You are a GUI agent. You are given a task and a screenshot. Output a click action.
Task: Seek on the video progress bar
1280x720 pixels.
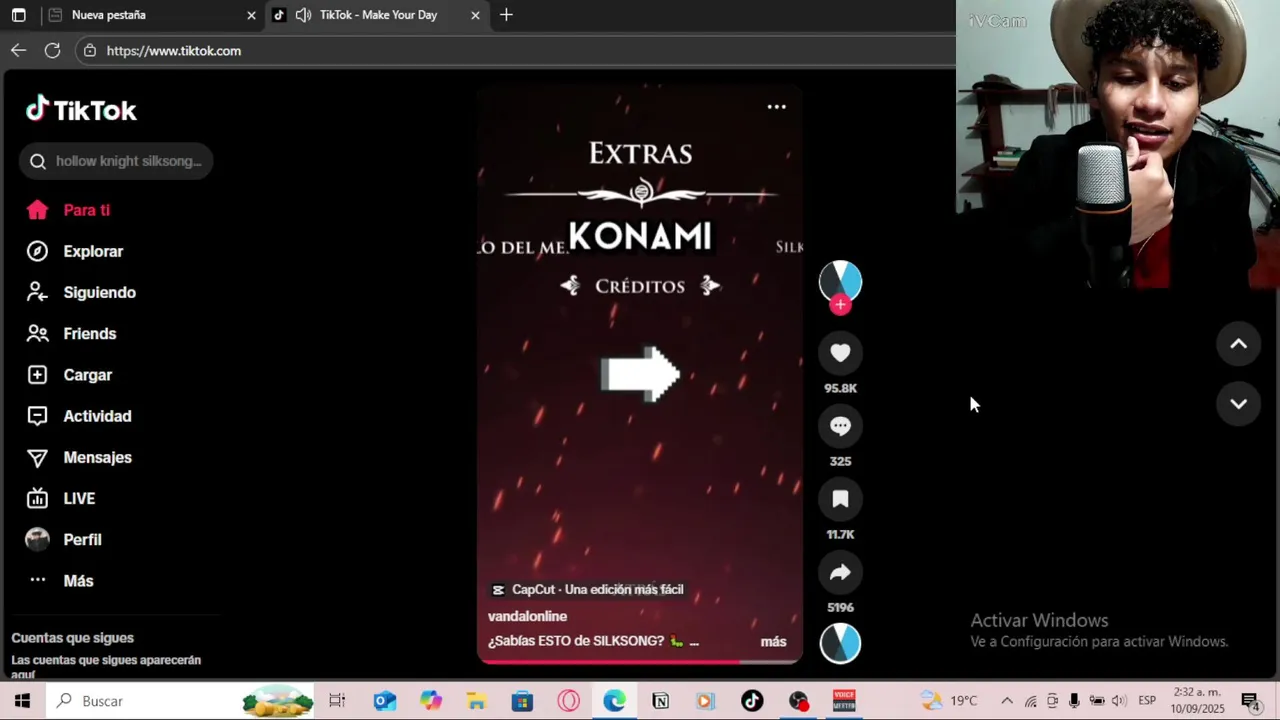640,660
